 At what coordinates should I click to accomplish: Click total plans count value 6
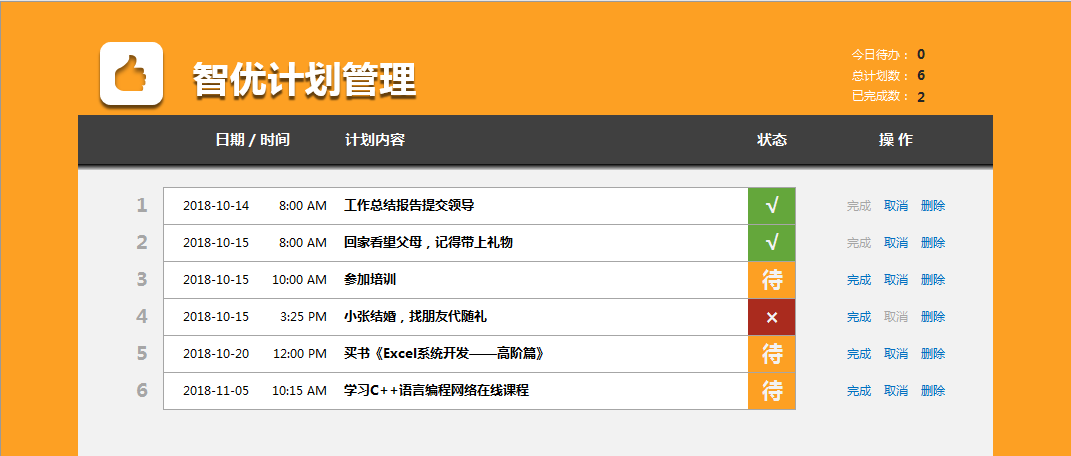[x=921, y=76]
